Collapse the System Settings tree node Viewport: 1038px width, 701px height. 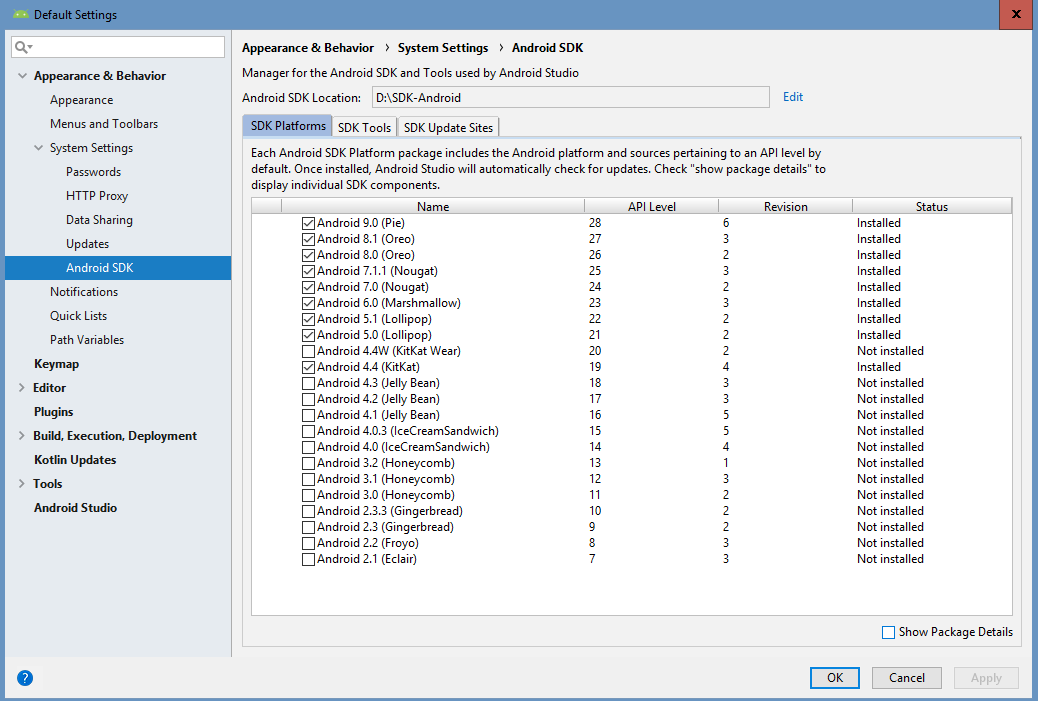[39, 148]
